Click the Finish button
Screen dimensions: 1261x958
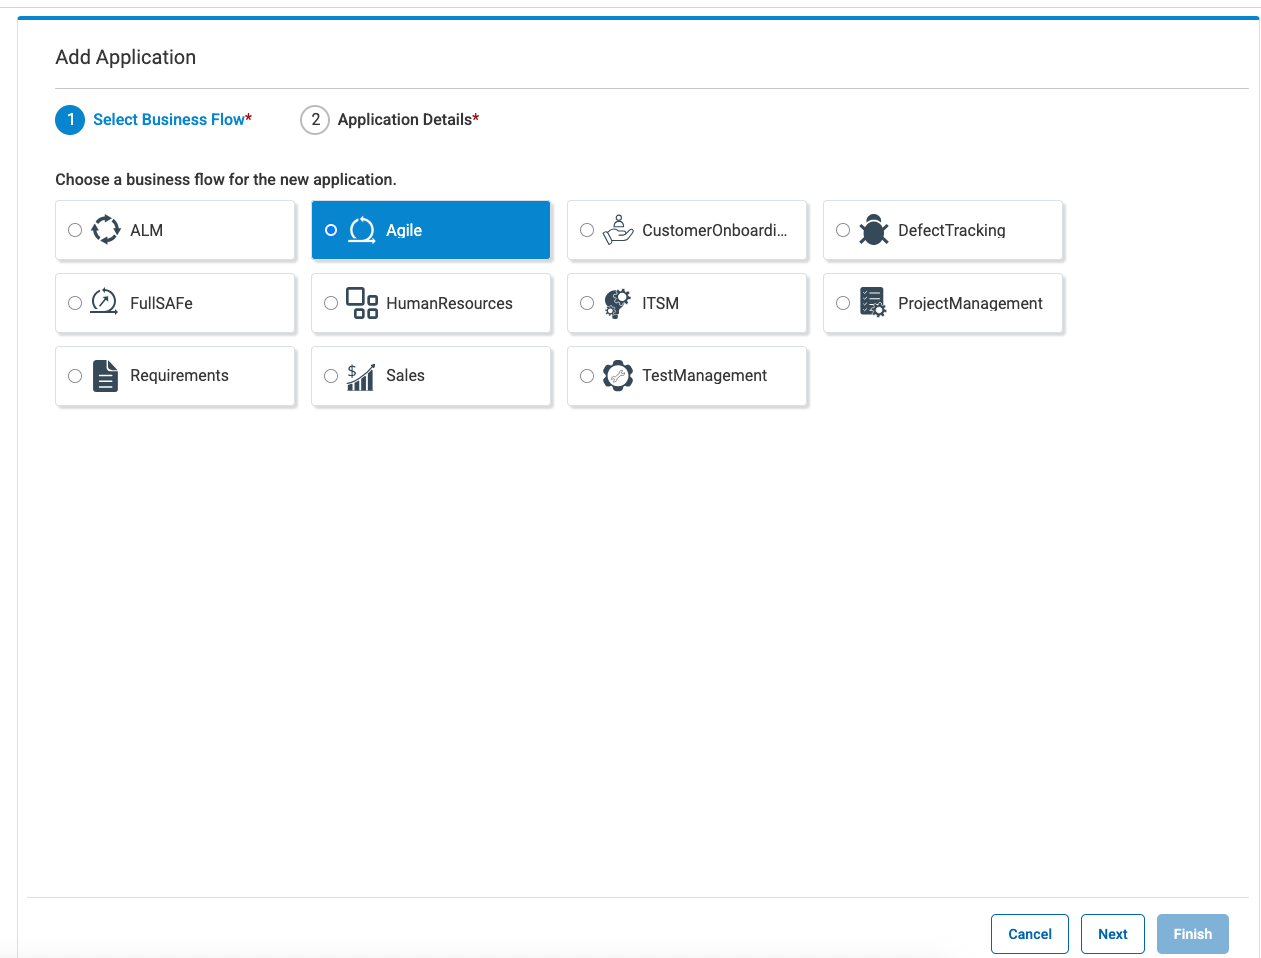tap(1193, 934)
